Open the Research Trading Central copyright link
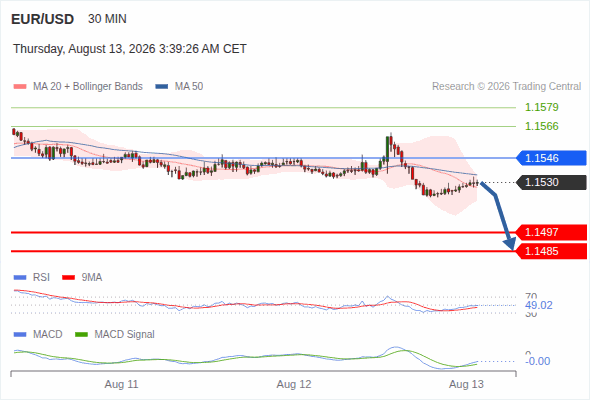Viewport: 590px width, 400px height. pyautogui.click(x=506, y=87)
